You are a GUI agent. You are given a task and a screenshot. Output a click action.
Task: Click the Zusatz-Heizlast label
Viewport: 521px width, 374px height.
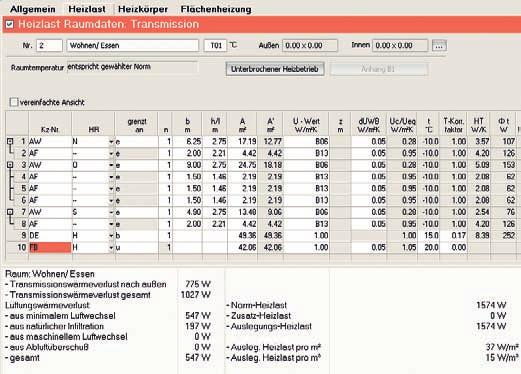(258, 315)
